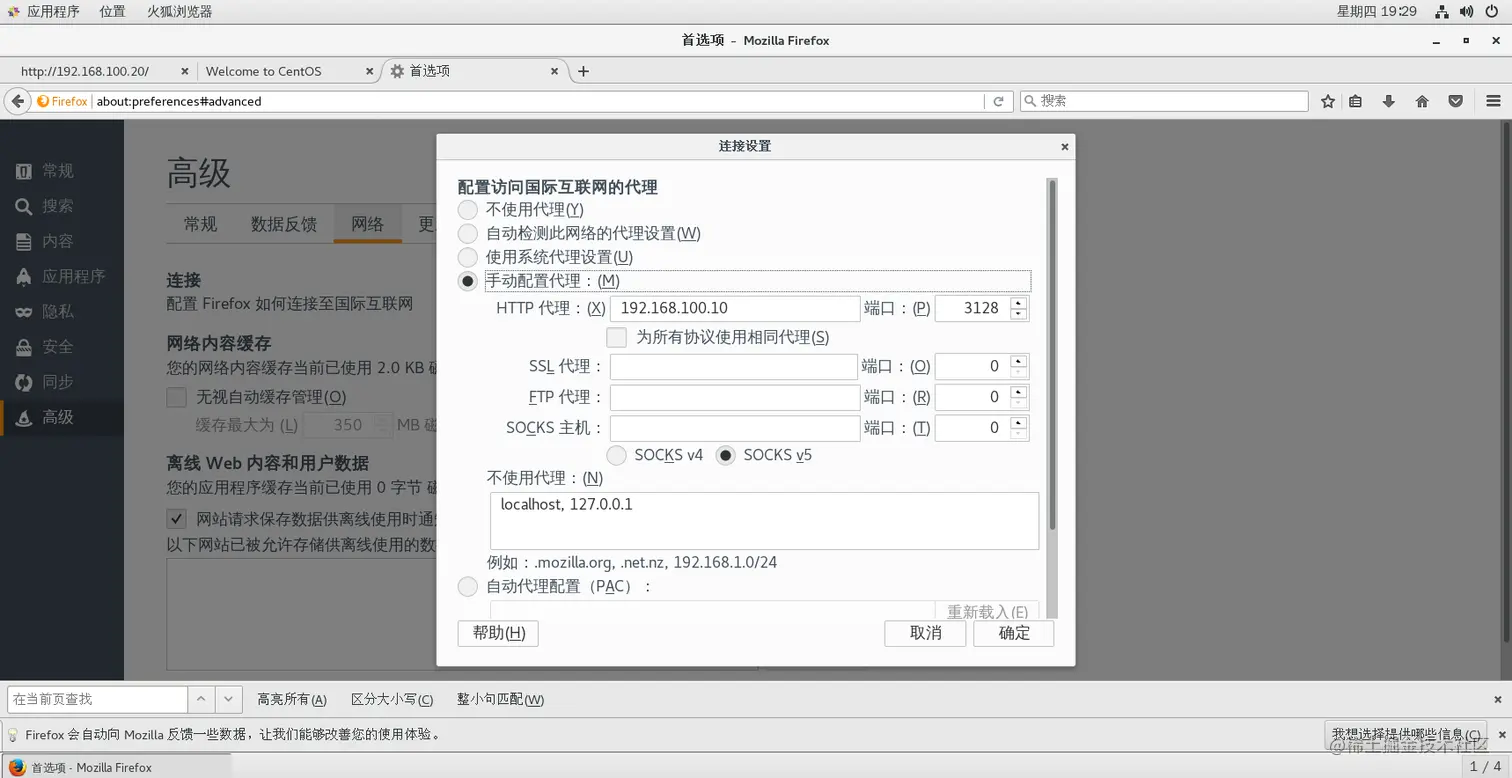This screenshot has height=778, width=1512.
Task: Select 自动检测此网络的代理设置 radio option
Action: tap(467, 233)
